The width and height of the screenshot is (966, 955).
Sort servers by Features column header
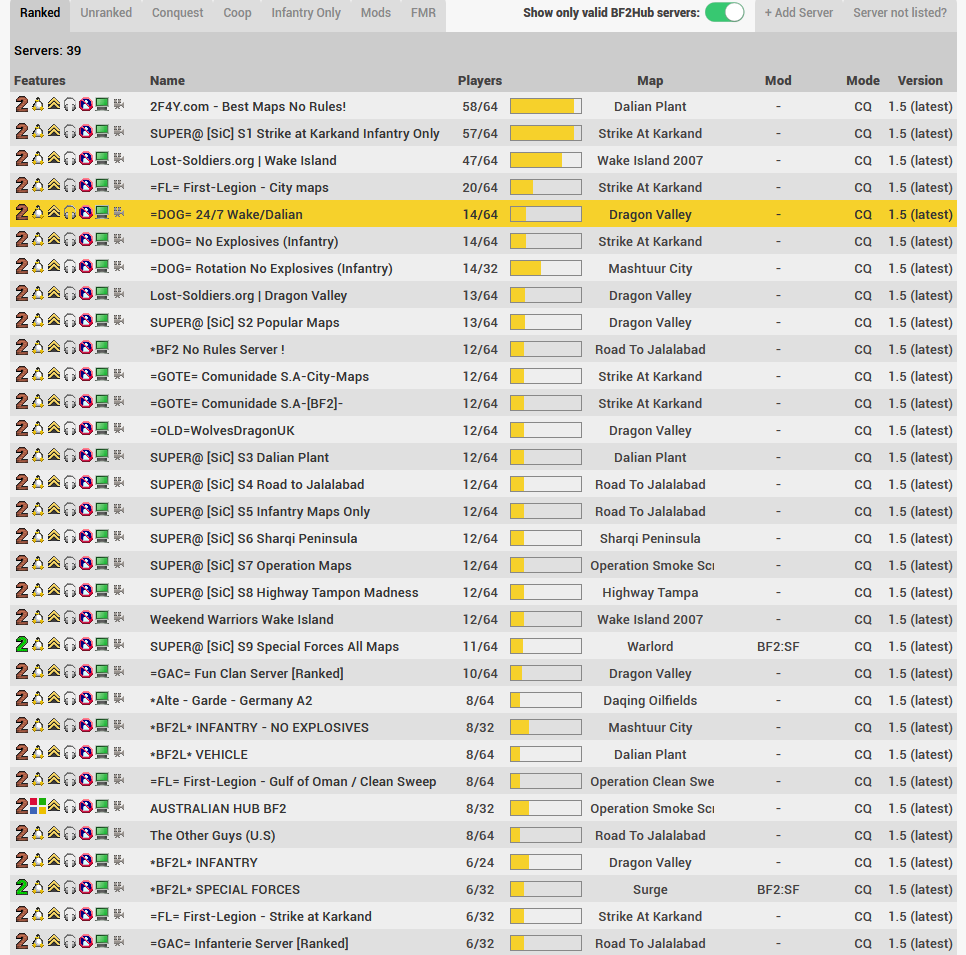click(x=40, y=81)
